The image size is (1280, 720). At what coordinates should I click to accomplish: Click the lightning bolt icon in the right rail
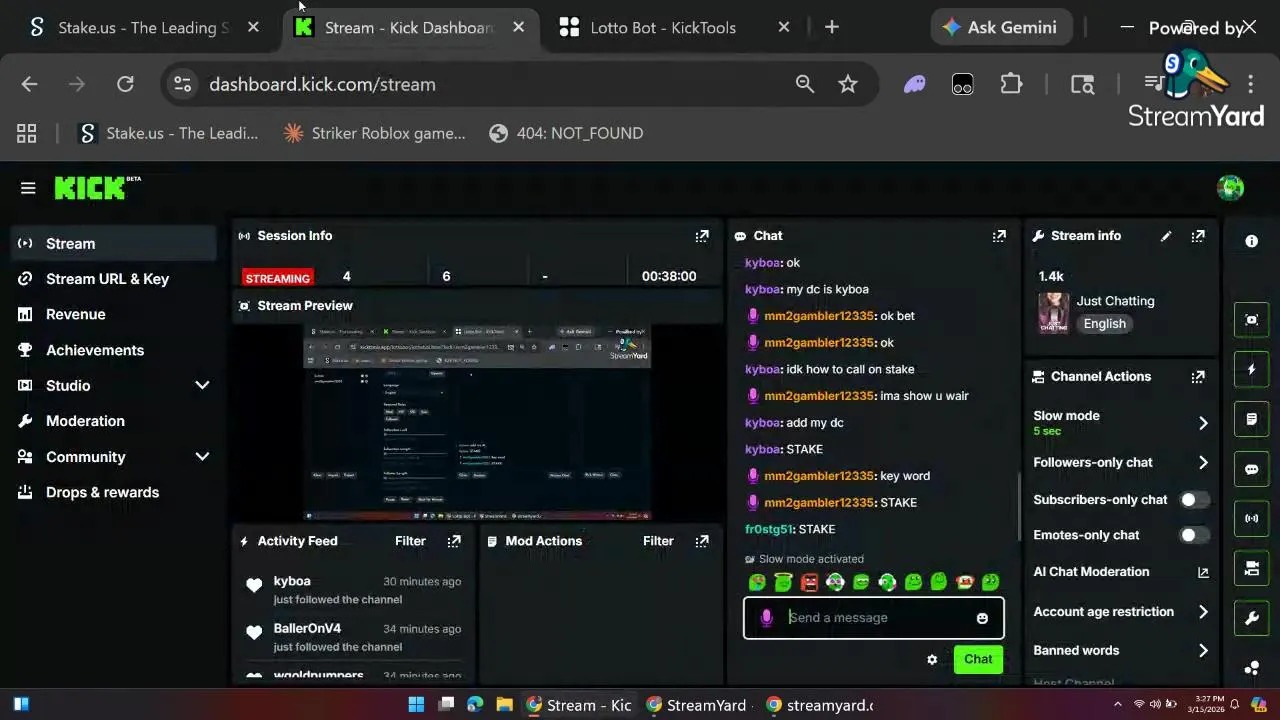(x=1251, y=369)
